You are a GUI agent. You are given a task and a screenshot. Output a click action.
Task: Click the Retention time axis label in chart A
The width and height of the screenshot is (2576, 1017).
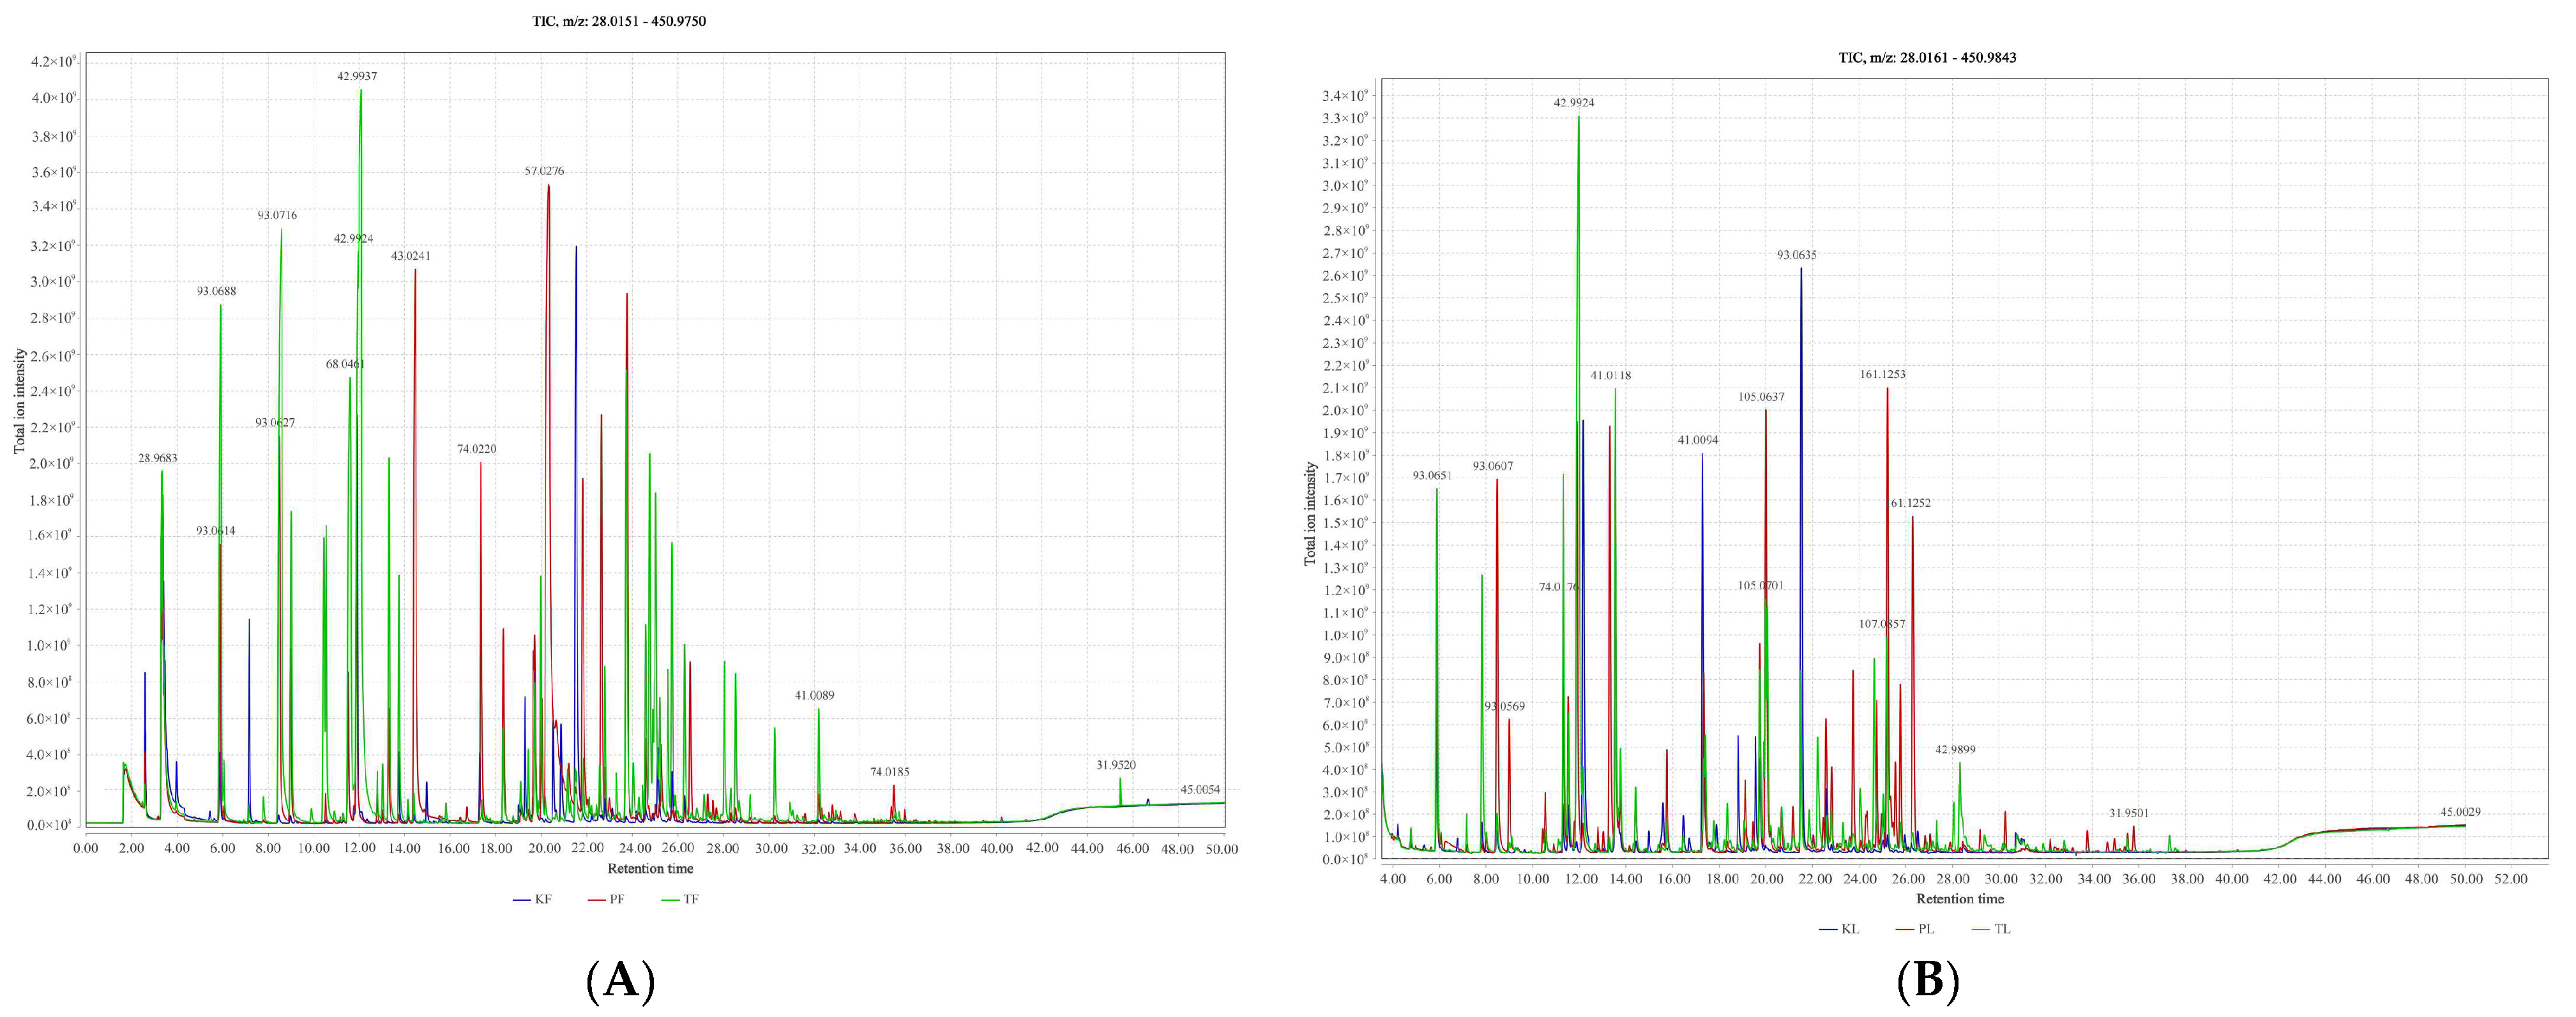[x=650, y=868]
